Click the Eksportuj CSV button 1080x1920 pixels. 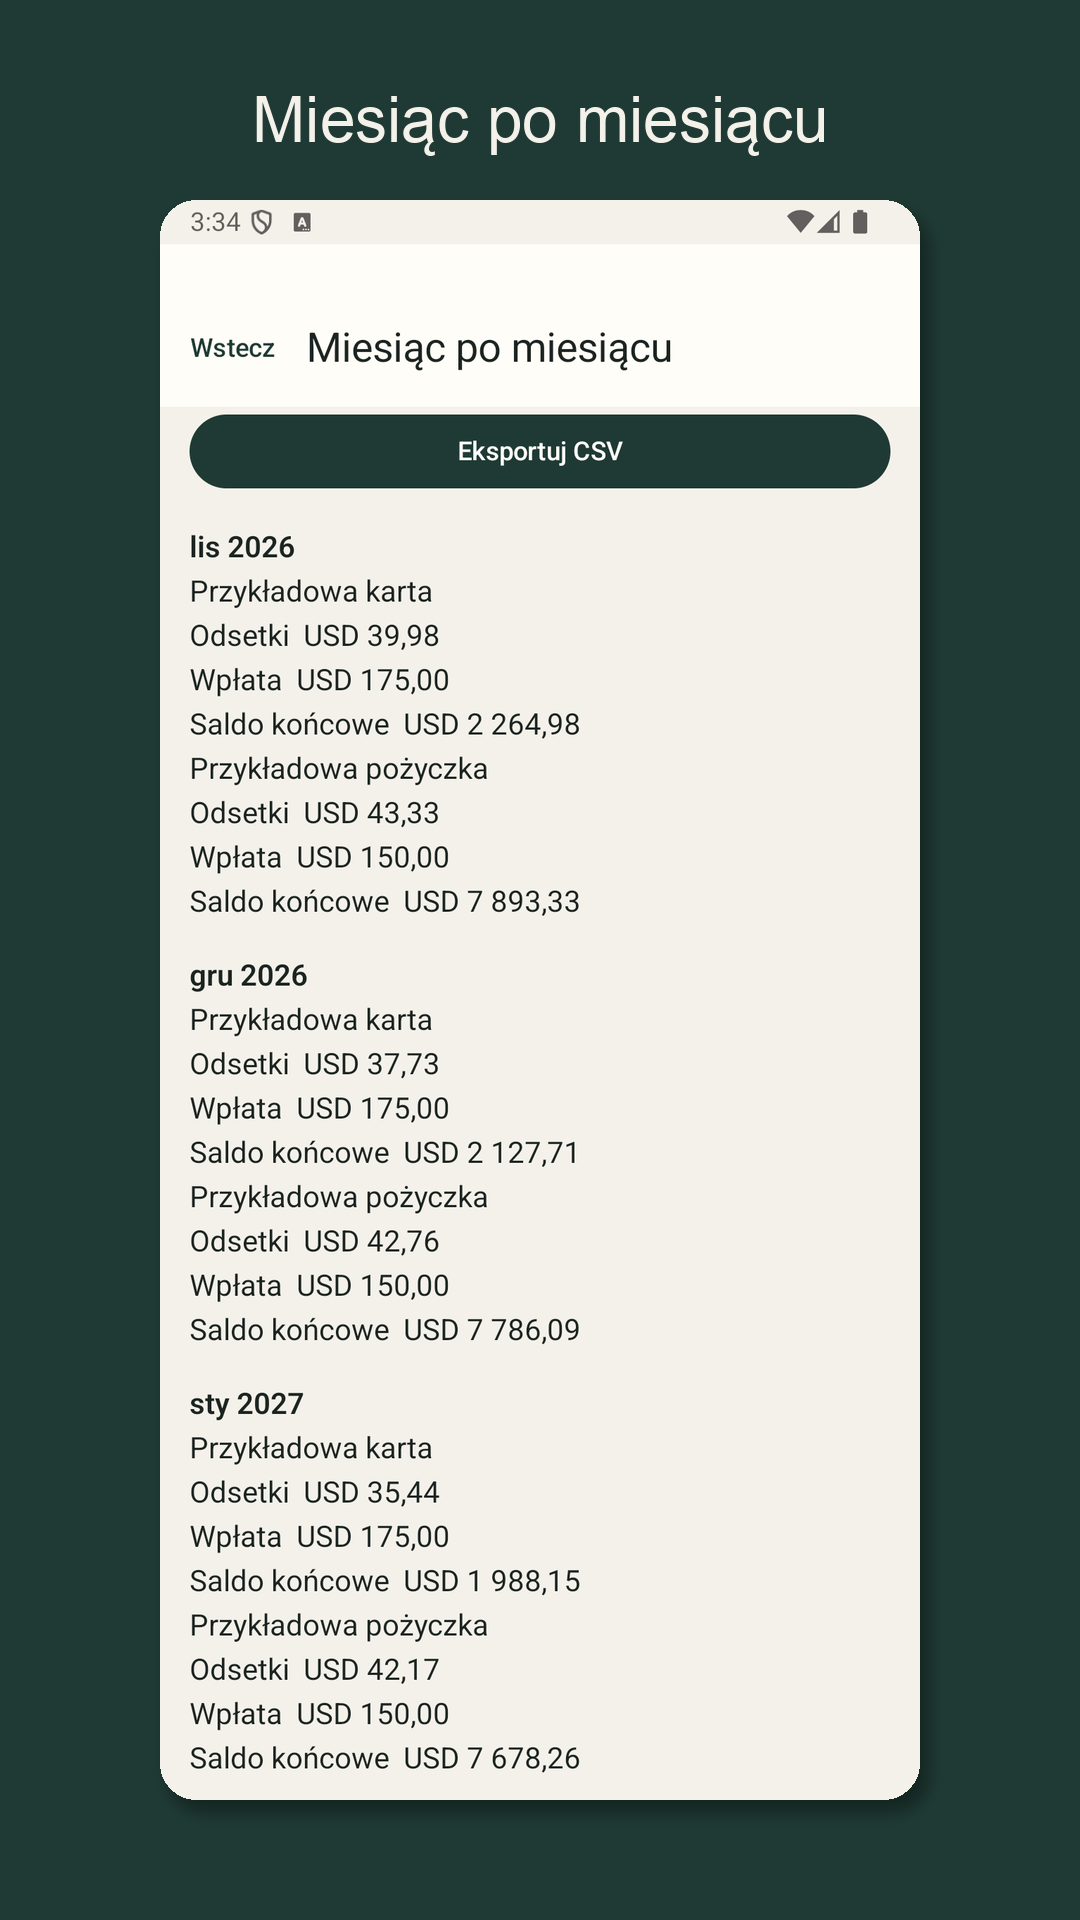tap(540, 451)
